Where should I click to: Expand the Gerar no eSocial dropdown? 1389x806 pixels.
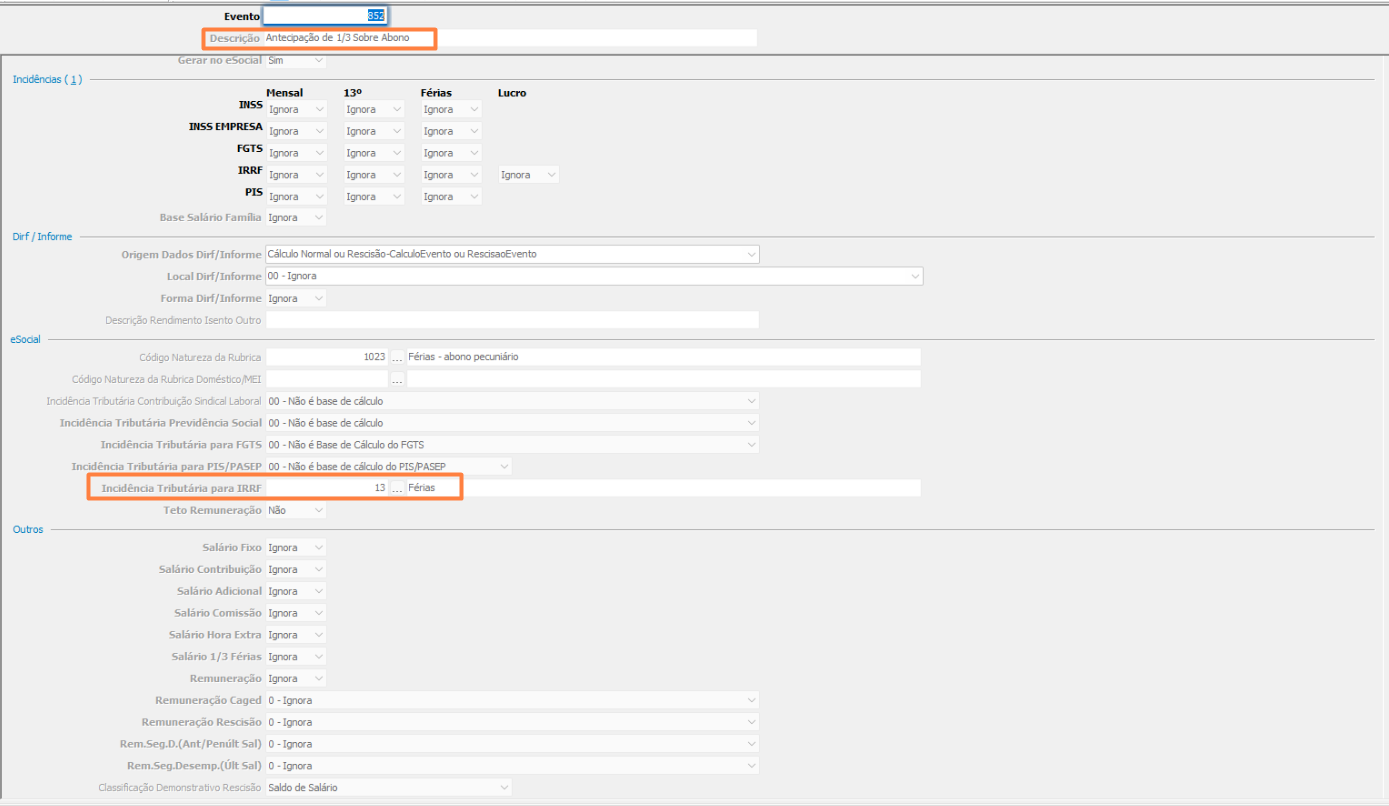[x=296, y=61]
